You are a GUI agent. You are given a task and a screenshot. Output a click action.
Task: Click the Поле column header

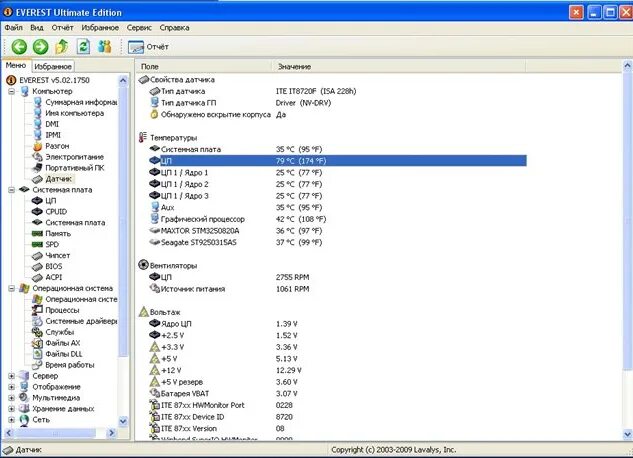205,67
